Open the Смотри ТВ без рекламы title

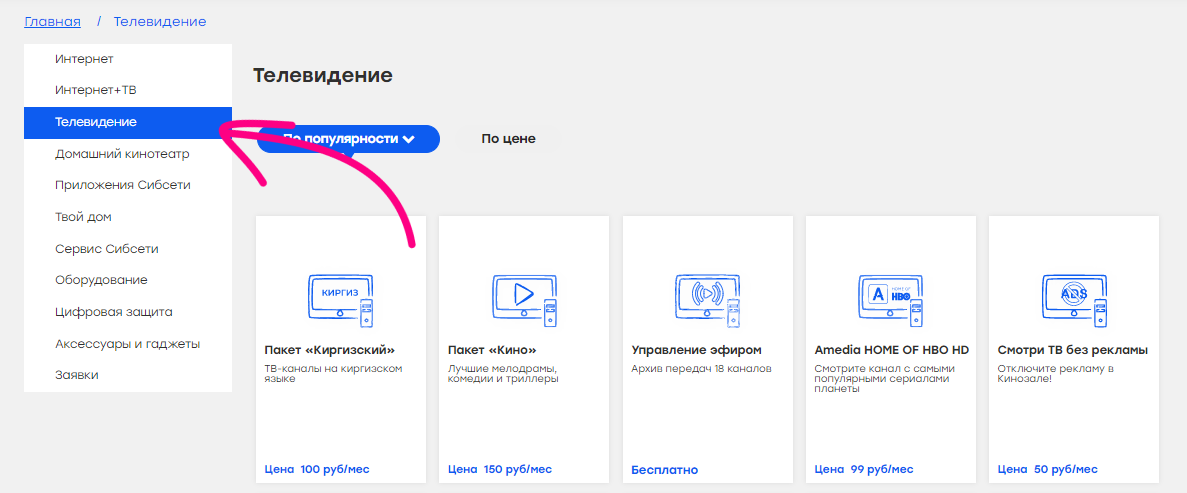tap(1073, 350)
